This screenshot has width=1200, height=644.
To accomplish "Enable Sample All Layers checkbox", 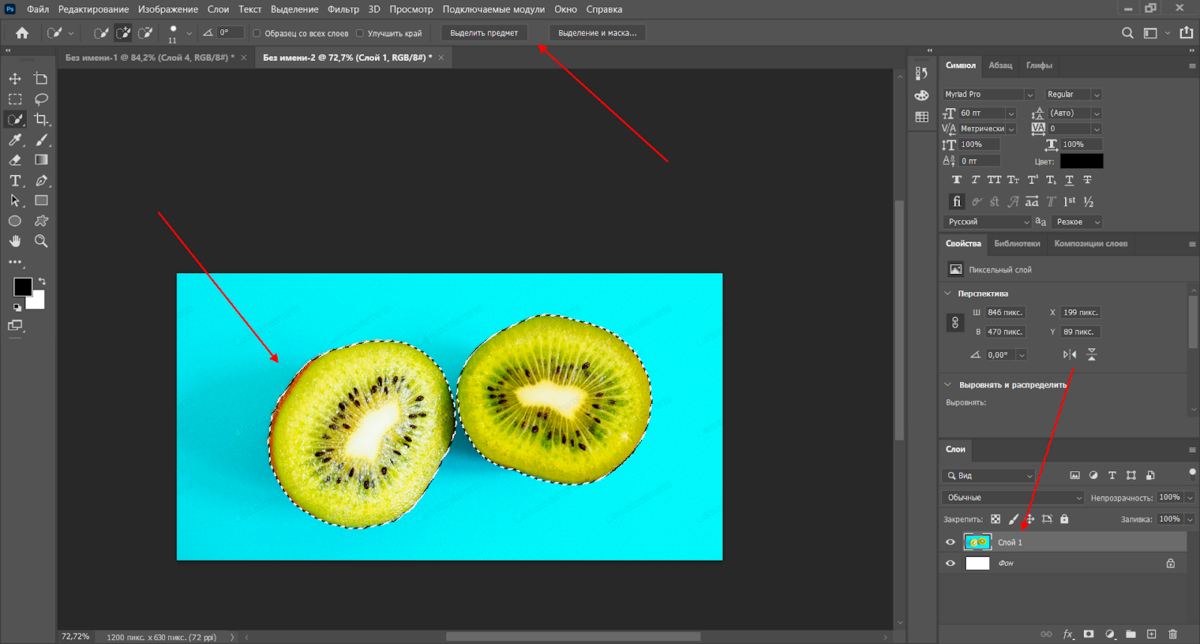I will 257,33.
